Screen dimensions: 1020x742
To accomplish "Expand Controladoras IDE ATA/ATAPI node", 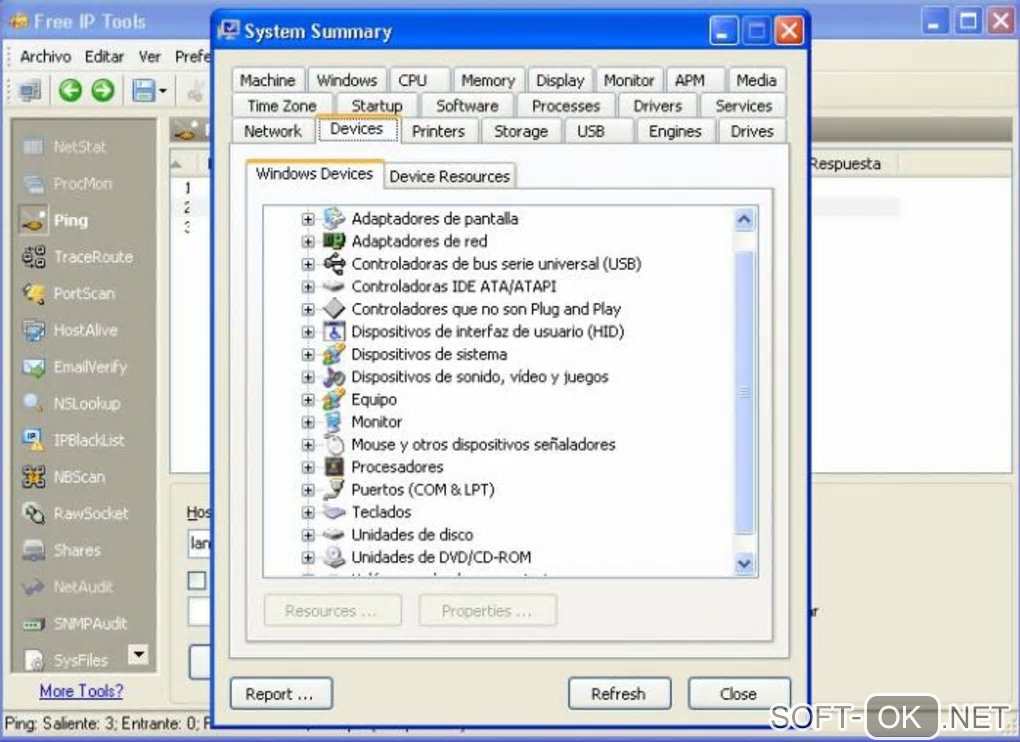I will (x=308, y=287).
